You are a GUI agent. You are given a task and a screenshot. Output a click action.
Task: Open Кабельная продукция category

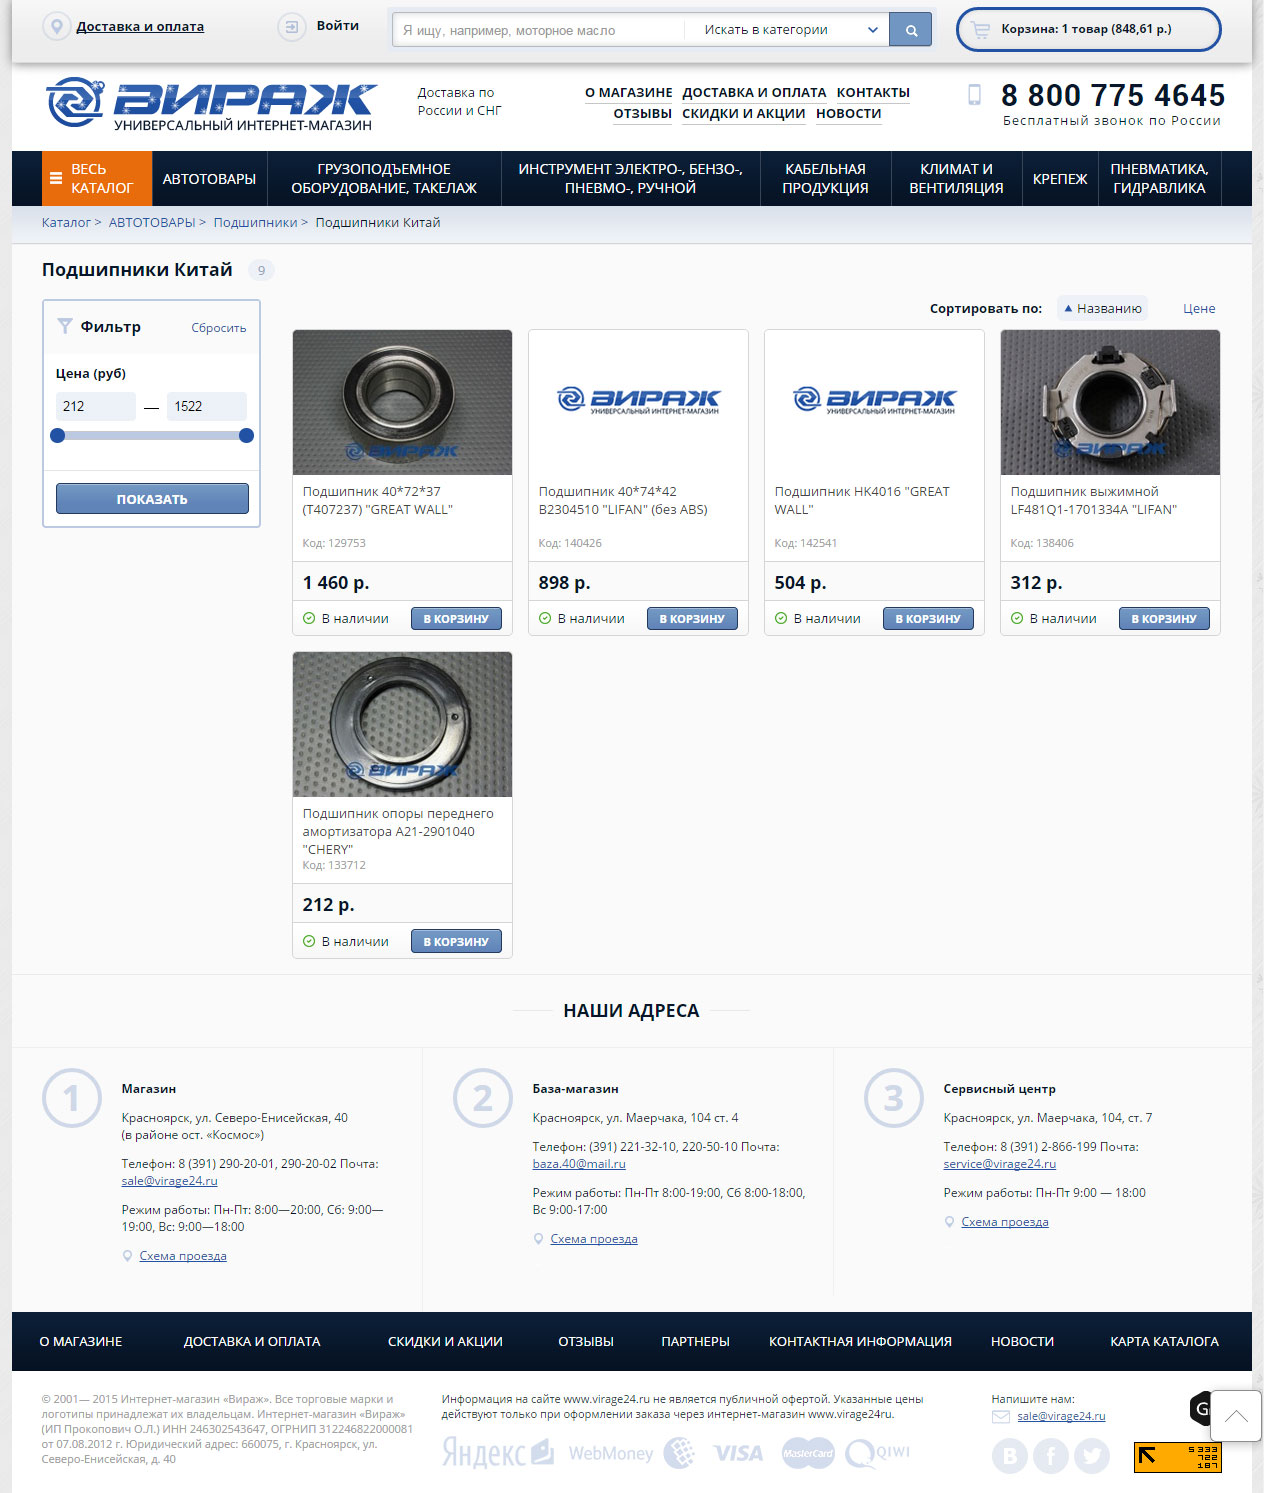point(825,179)
